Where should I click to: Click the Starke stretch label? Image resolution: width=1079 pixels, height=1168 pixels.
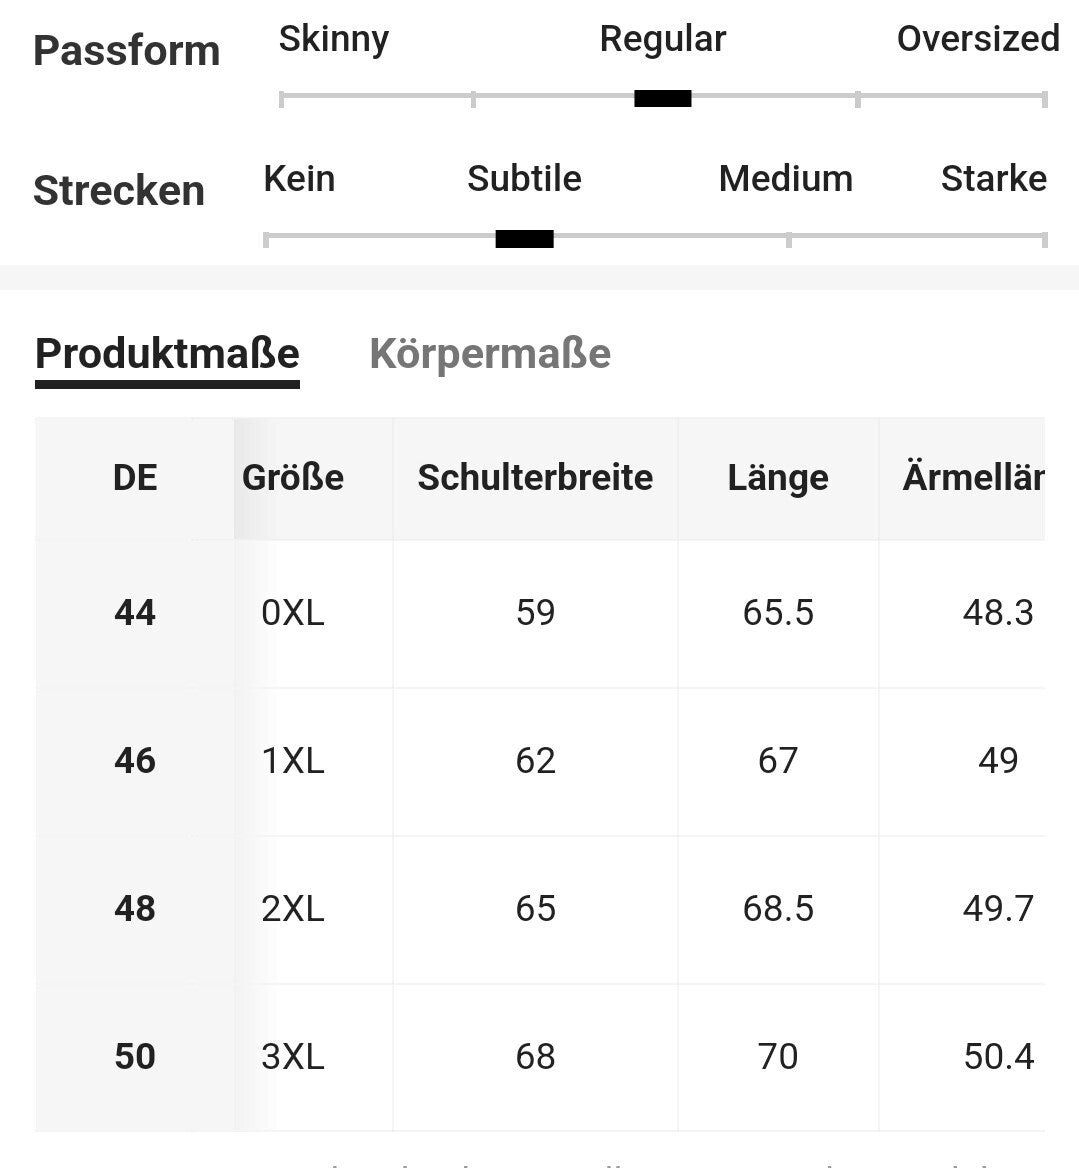[993, 179]
